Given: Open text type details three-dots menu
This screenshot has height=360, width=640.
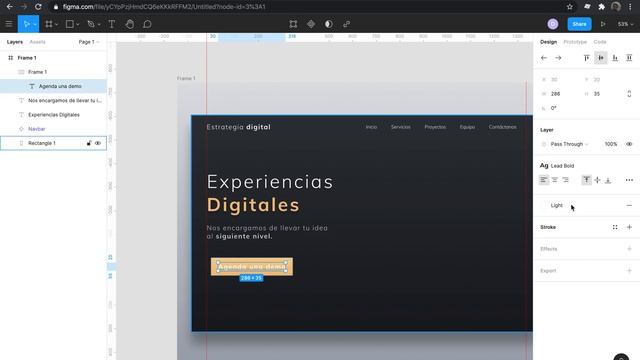Looking at the screenshot, I should 629,180.
